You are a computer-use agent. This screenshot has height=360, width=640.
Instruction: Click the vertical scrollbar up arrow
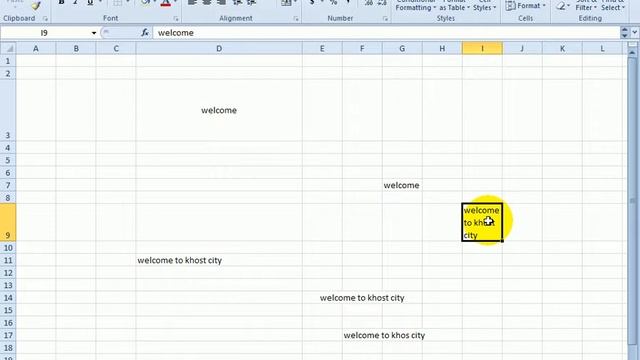pyautogui.click(x=632, y=53)
